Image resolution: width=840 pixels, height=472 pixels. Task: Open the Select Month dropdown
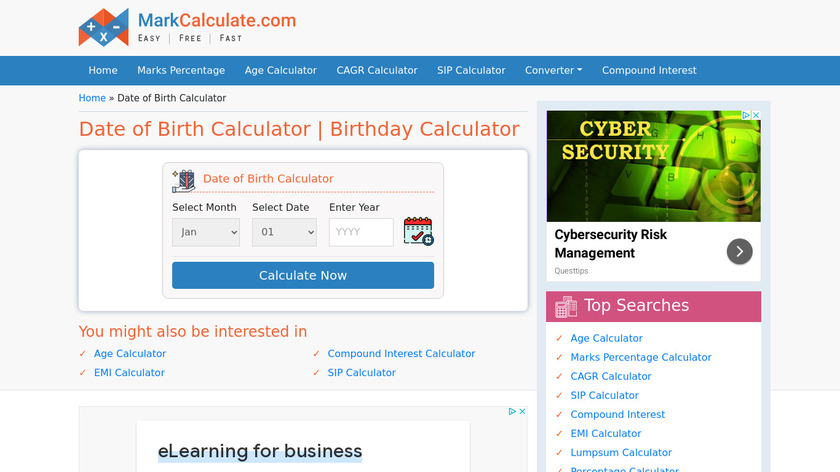(206, 232)
